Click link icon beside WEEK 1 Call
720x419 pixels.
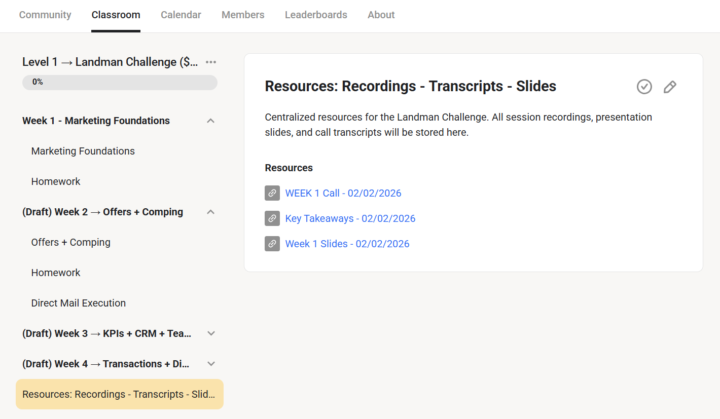(x=272, y=193)
